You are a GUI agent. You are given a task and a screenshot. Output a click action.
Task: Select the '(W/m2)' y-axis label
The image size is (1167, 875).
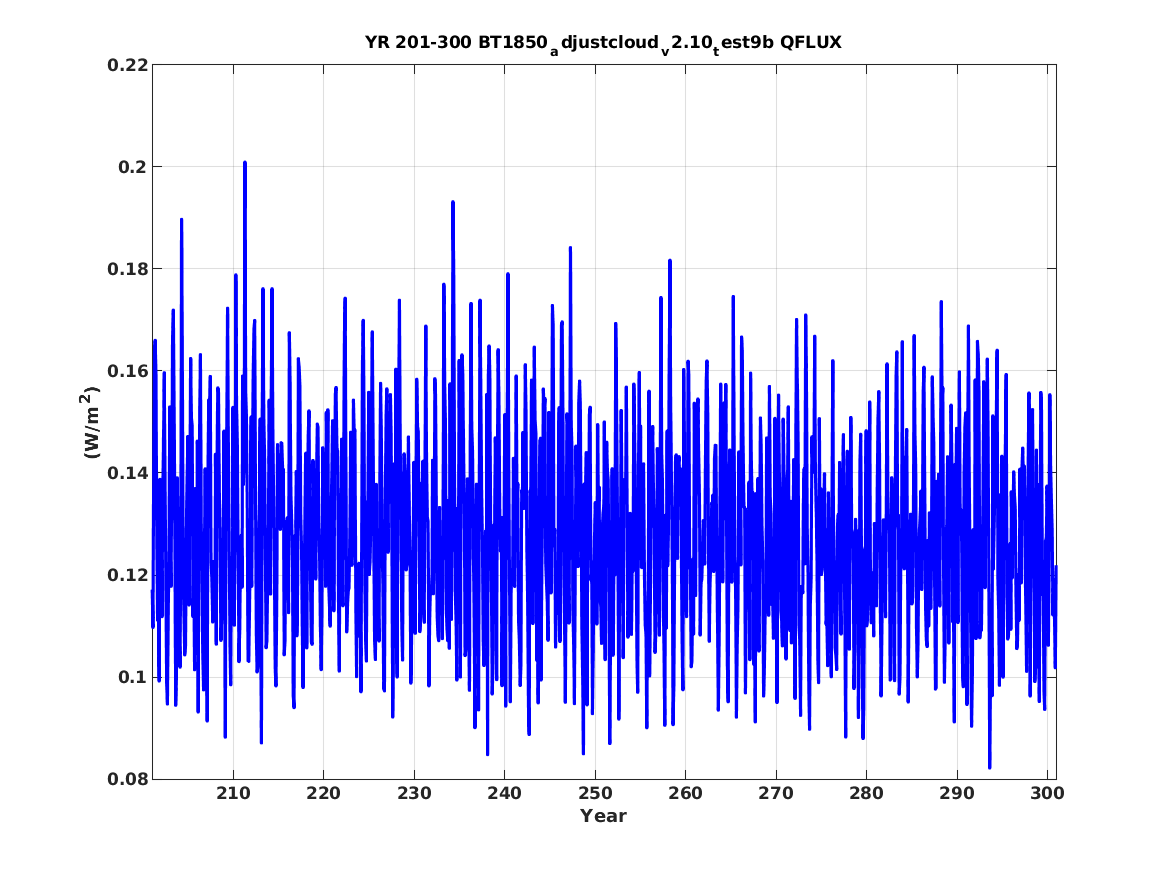pyautogui.click(x=90, y=422)
